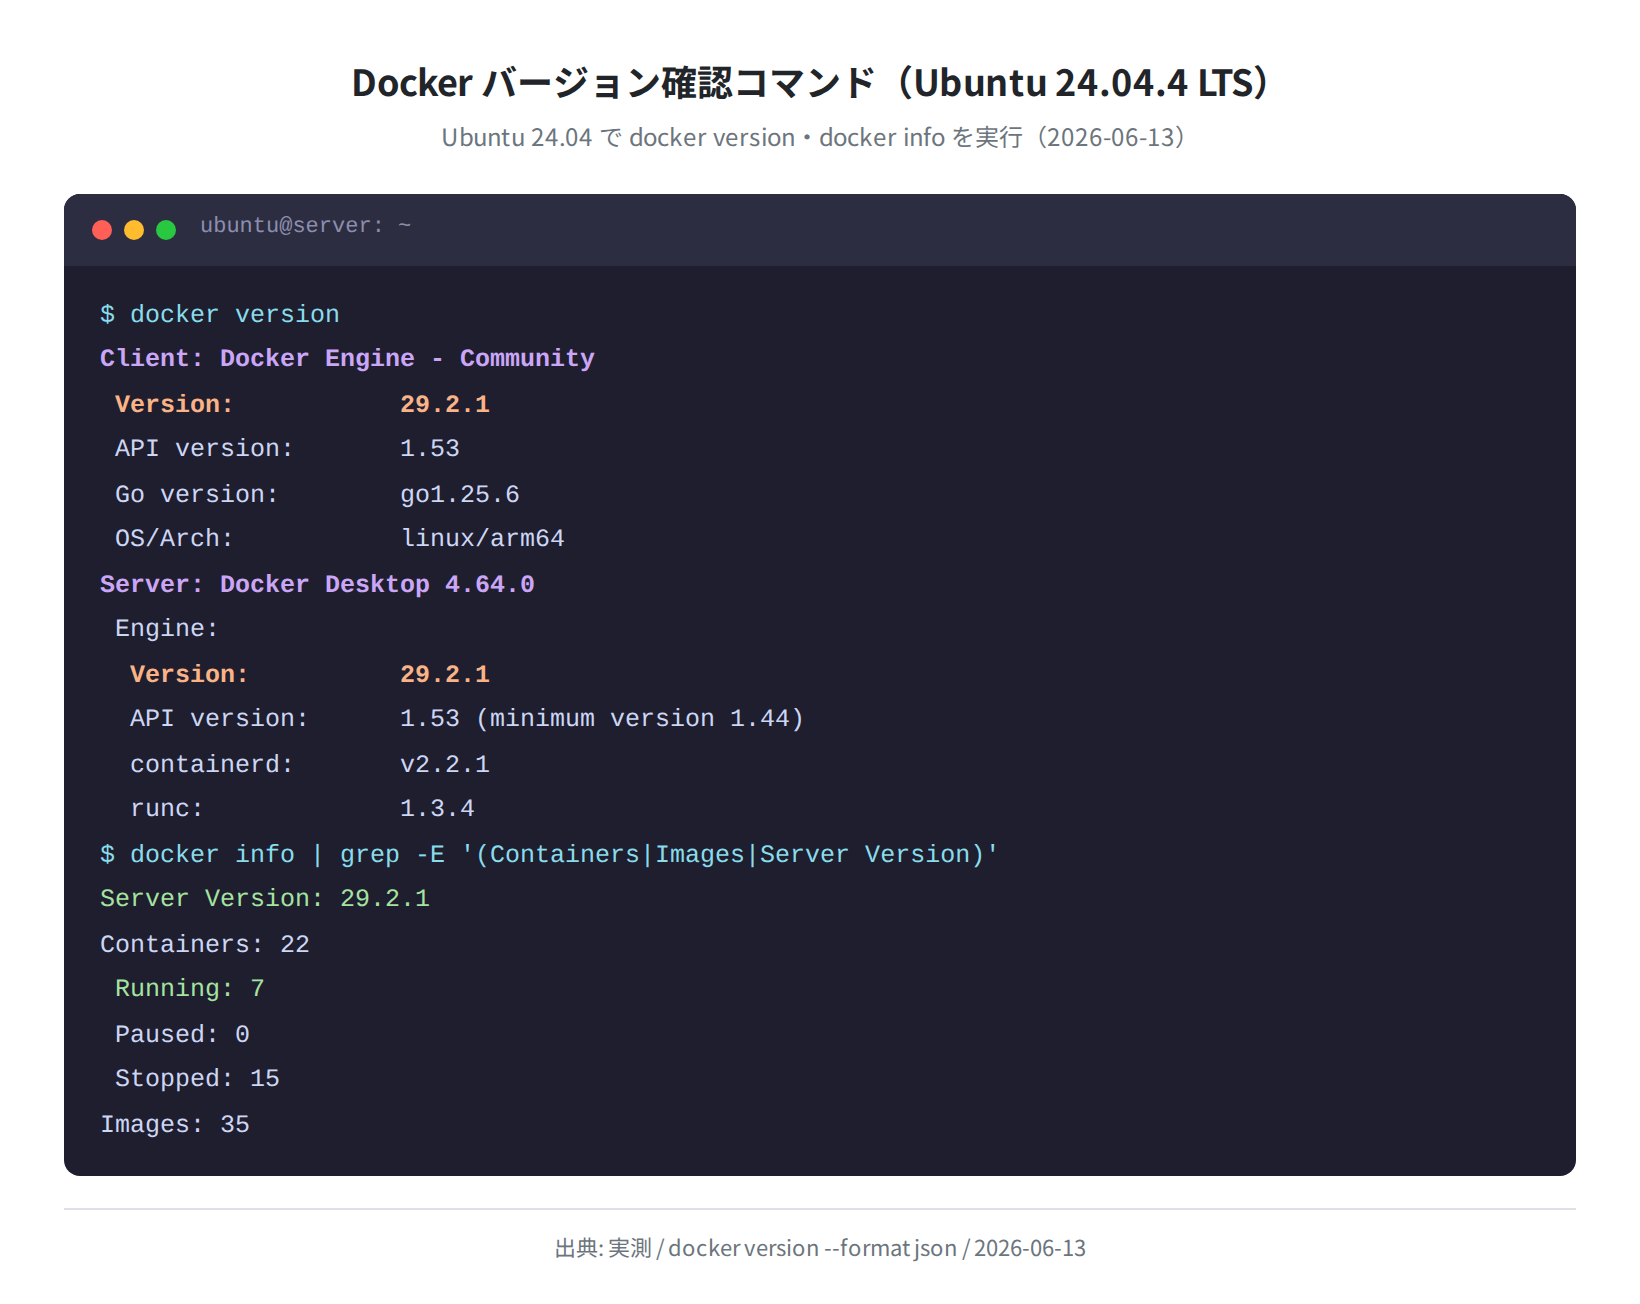Click the red close dot in terminal titlebar
The height and width of the screenshot is (1304, 1640).
point(102,230)
